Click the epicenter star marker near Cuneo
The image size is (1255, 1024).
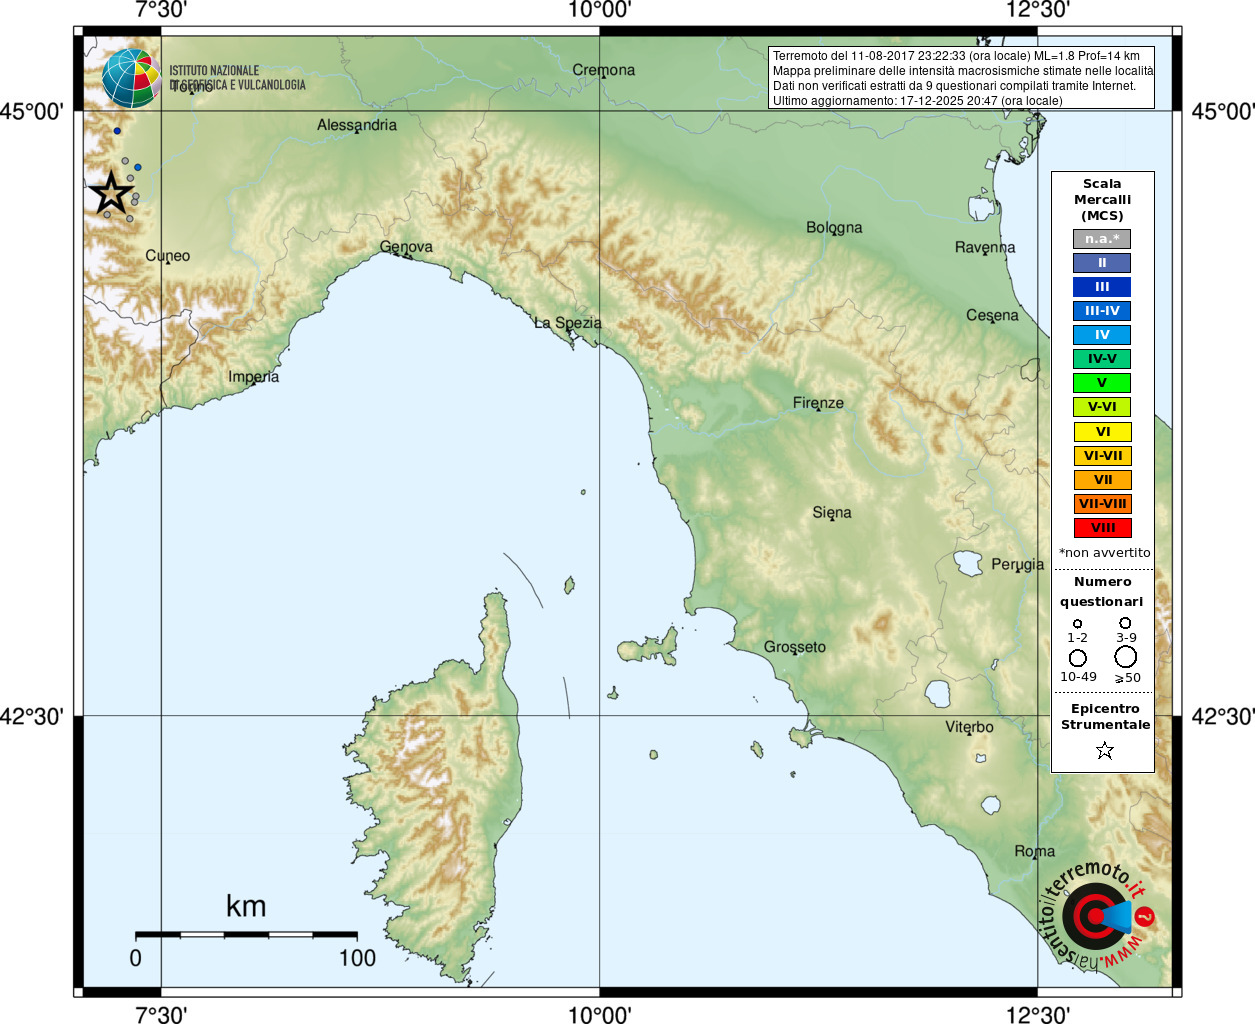pyautogui.click(x=112, y=193)
